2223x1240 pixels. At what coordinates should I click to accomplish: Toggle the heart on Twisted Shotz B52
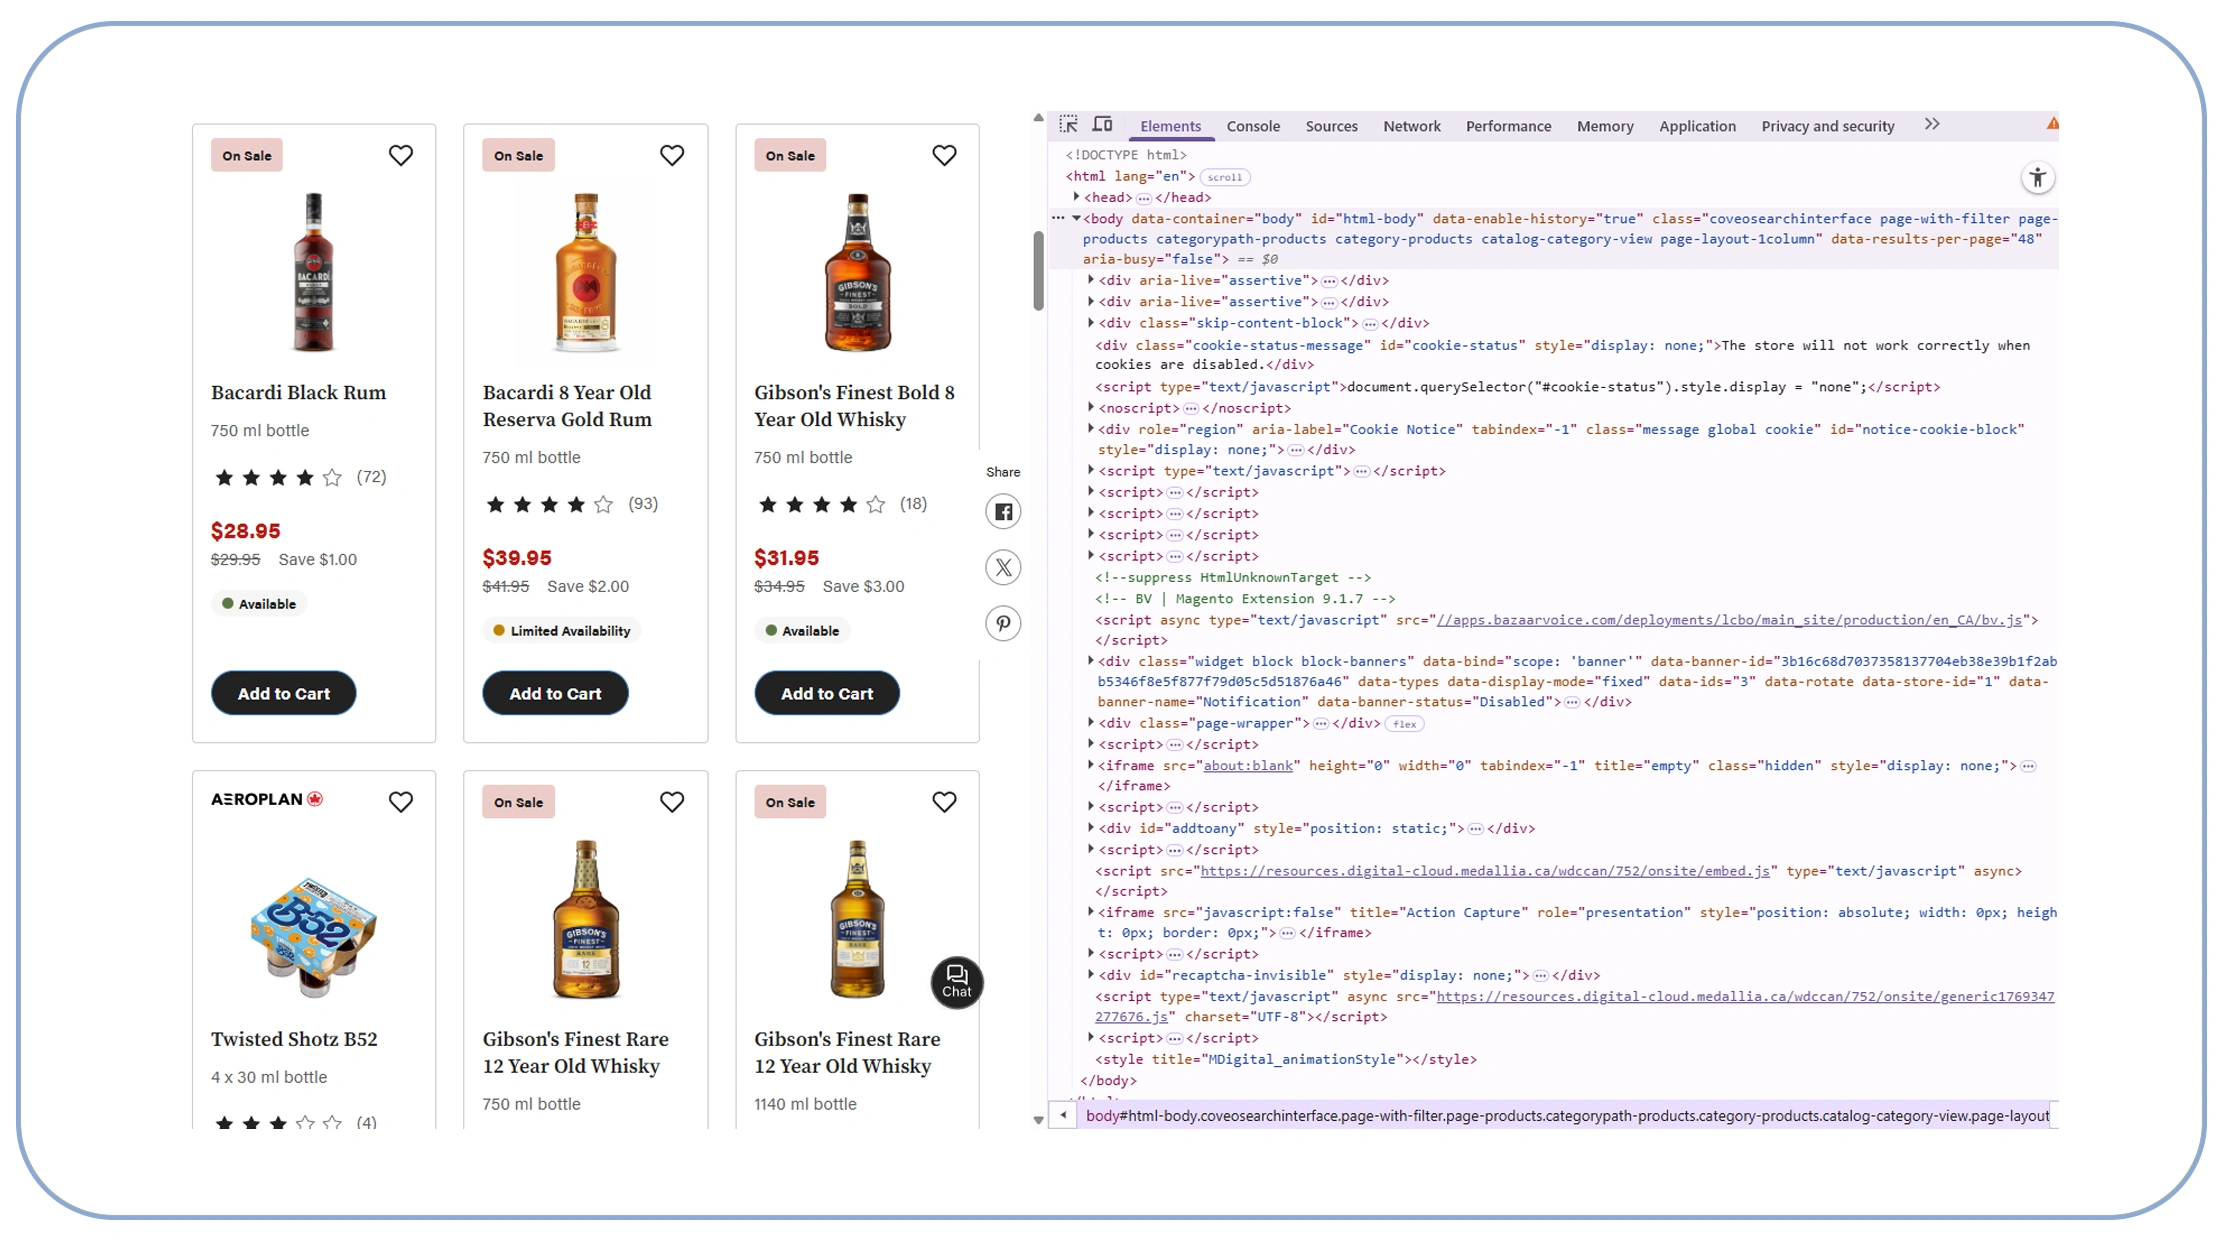pyautogui.click(x=401, y=801)
